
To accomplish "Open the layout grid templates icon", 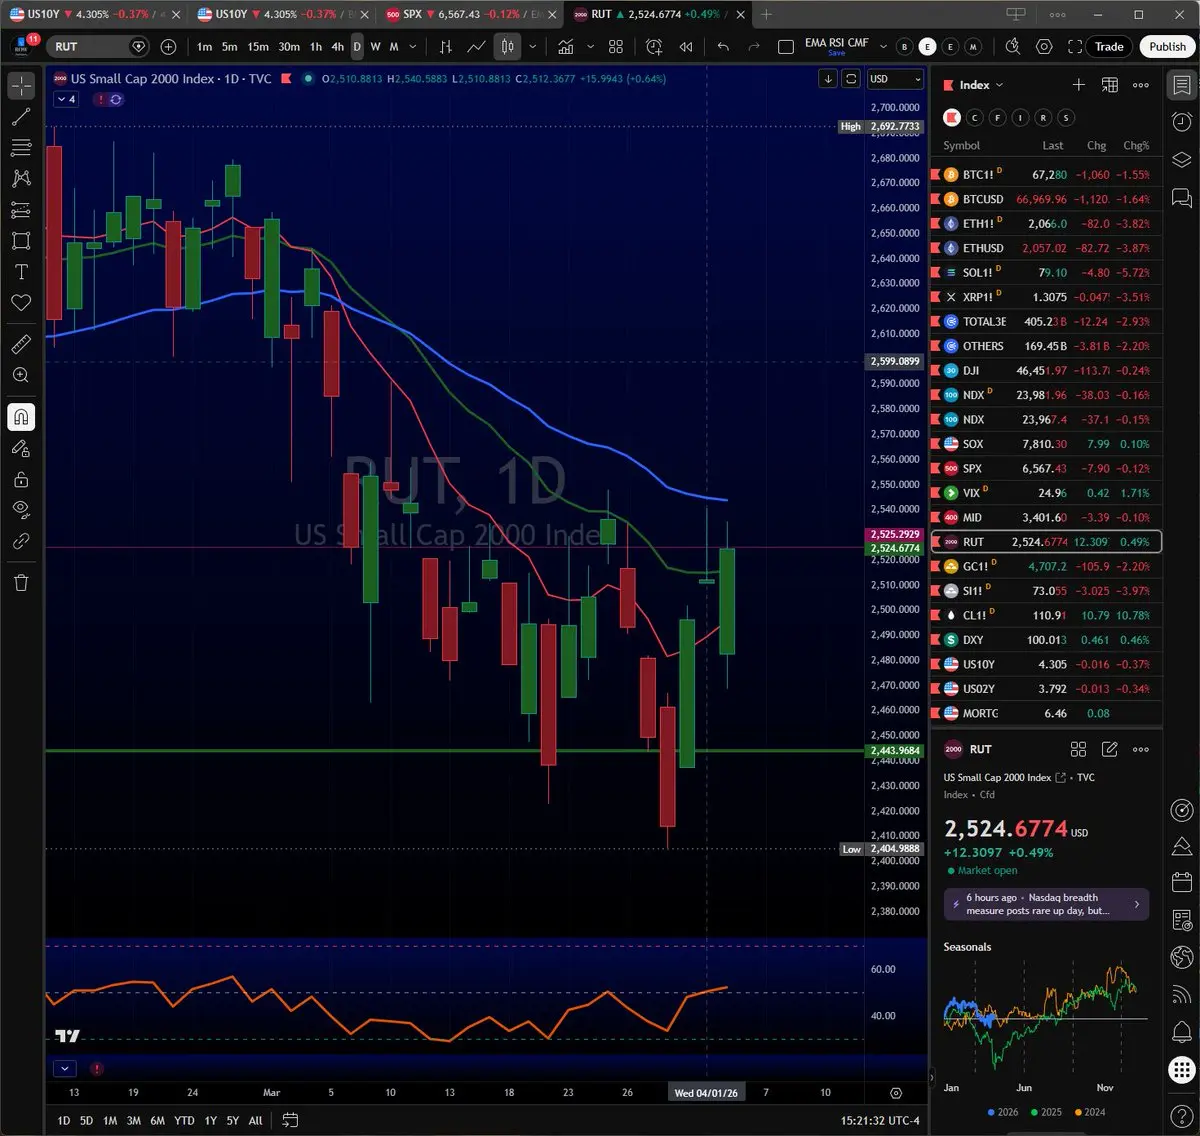I will pos(616,47).
